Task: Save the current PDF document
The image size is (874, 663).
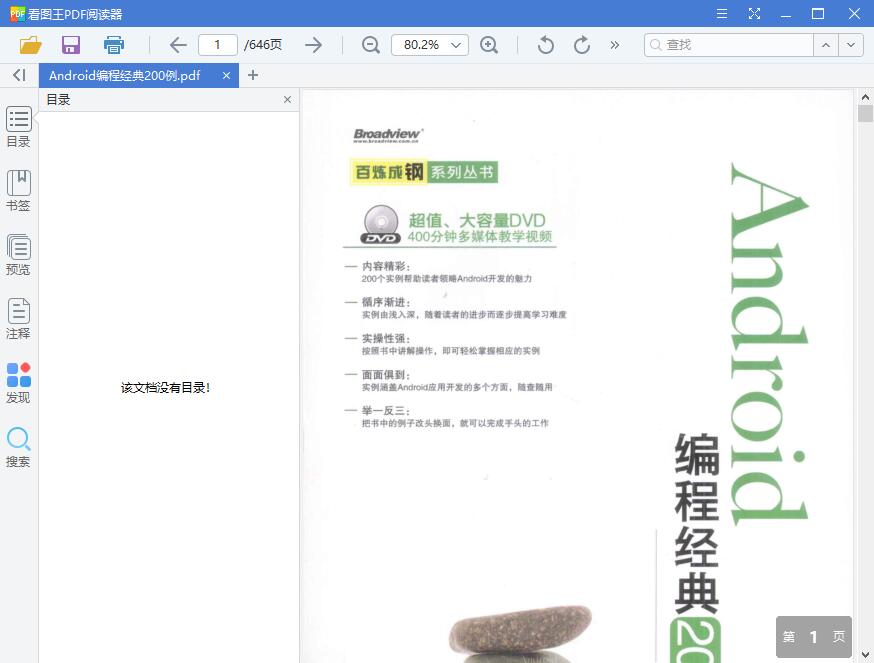Action: point(70,45)
